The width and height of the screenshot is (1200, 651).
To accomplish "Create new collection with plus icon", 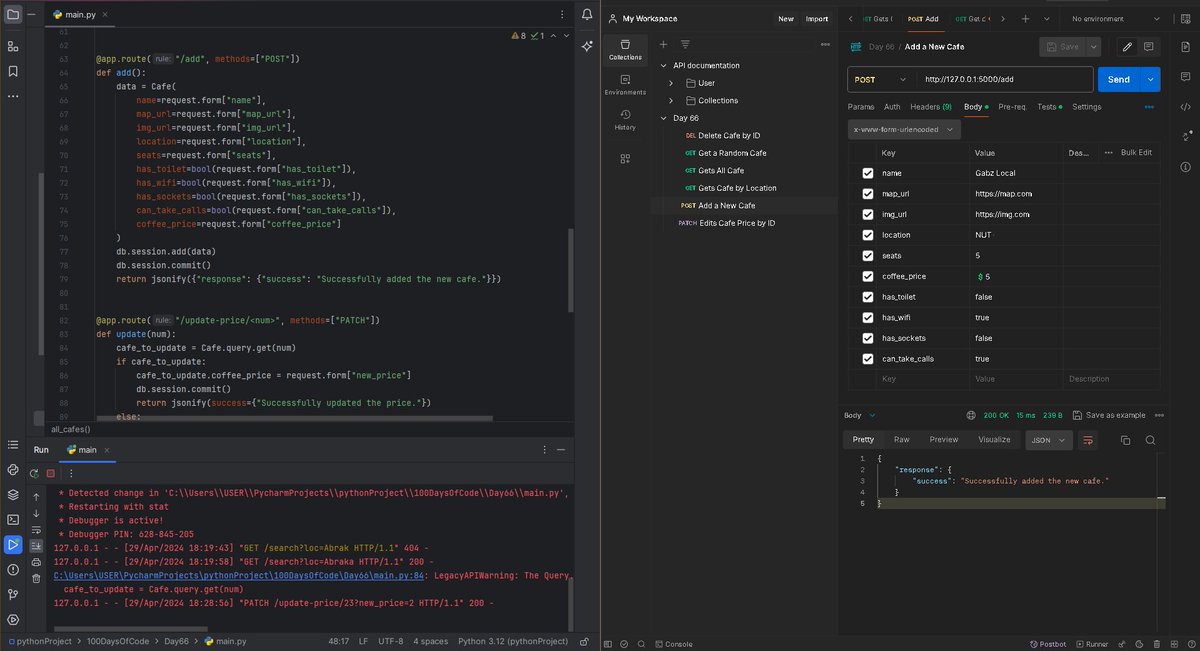I will pyautogui.click(x=663, y=44).
